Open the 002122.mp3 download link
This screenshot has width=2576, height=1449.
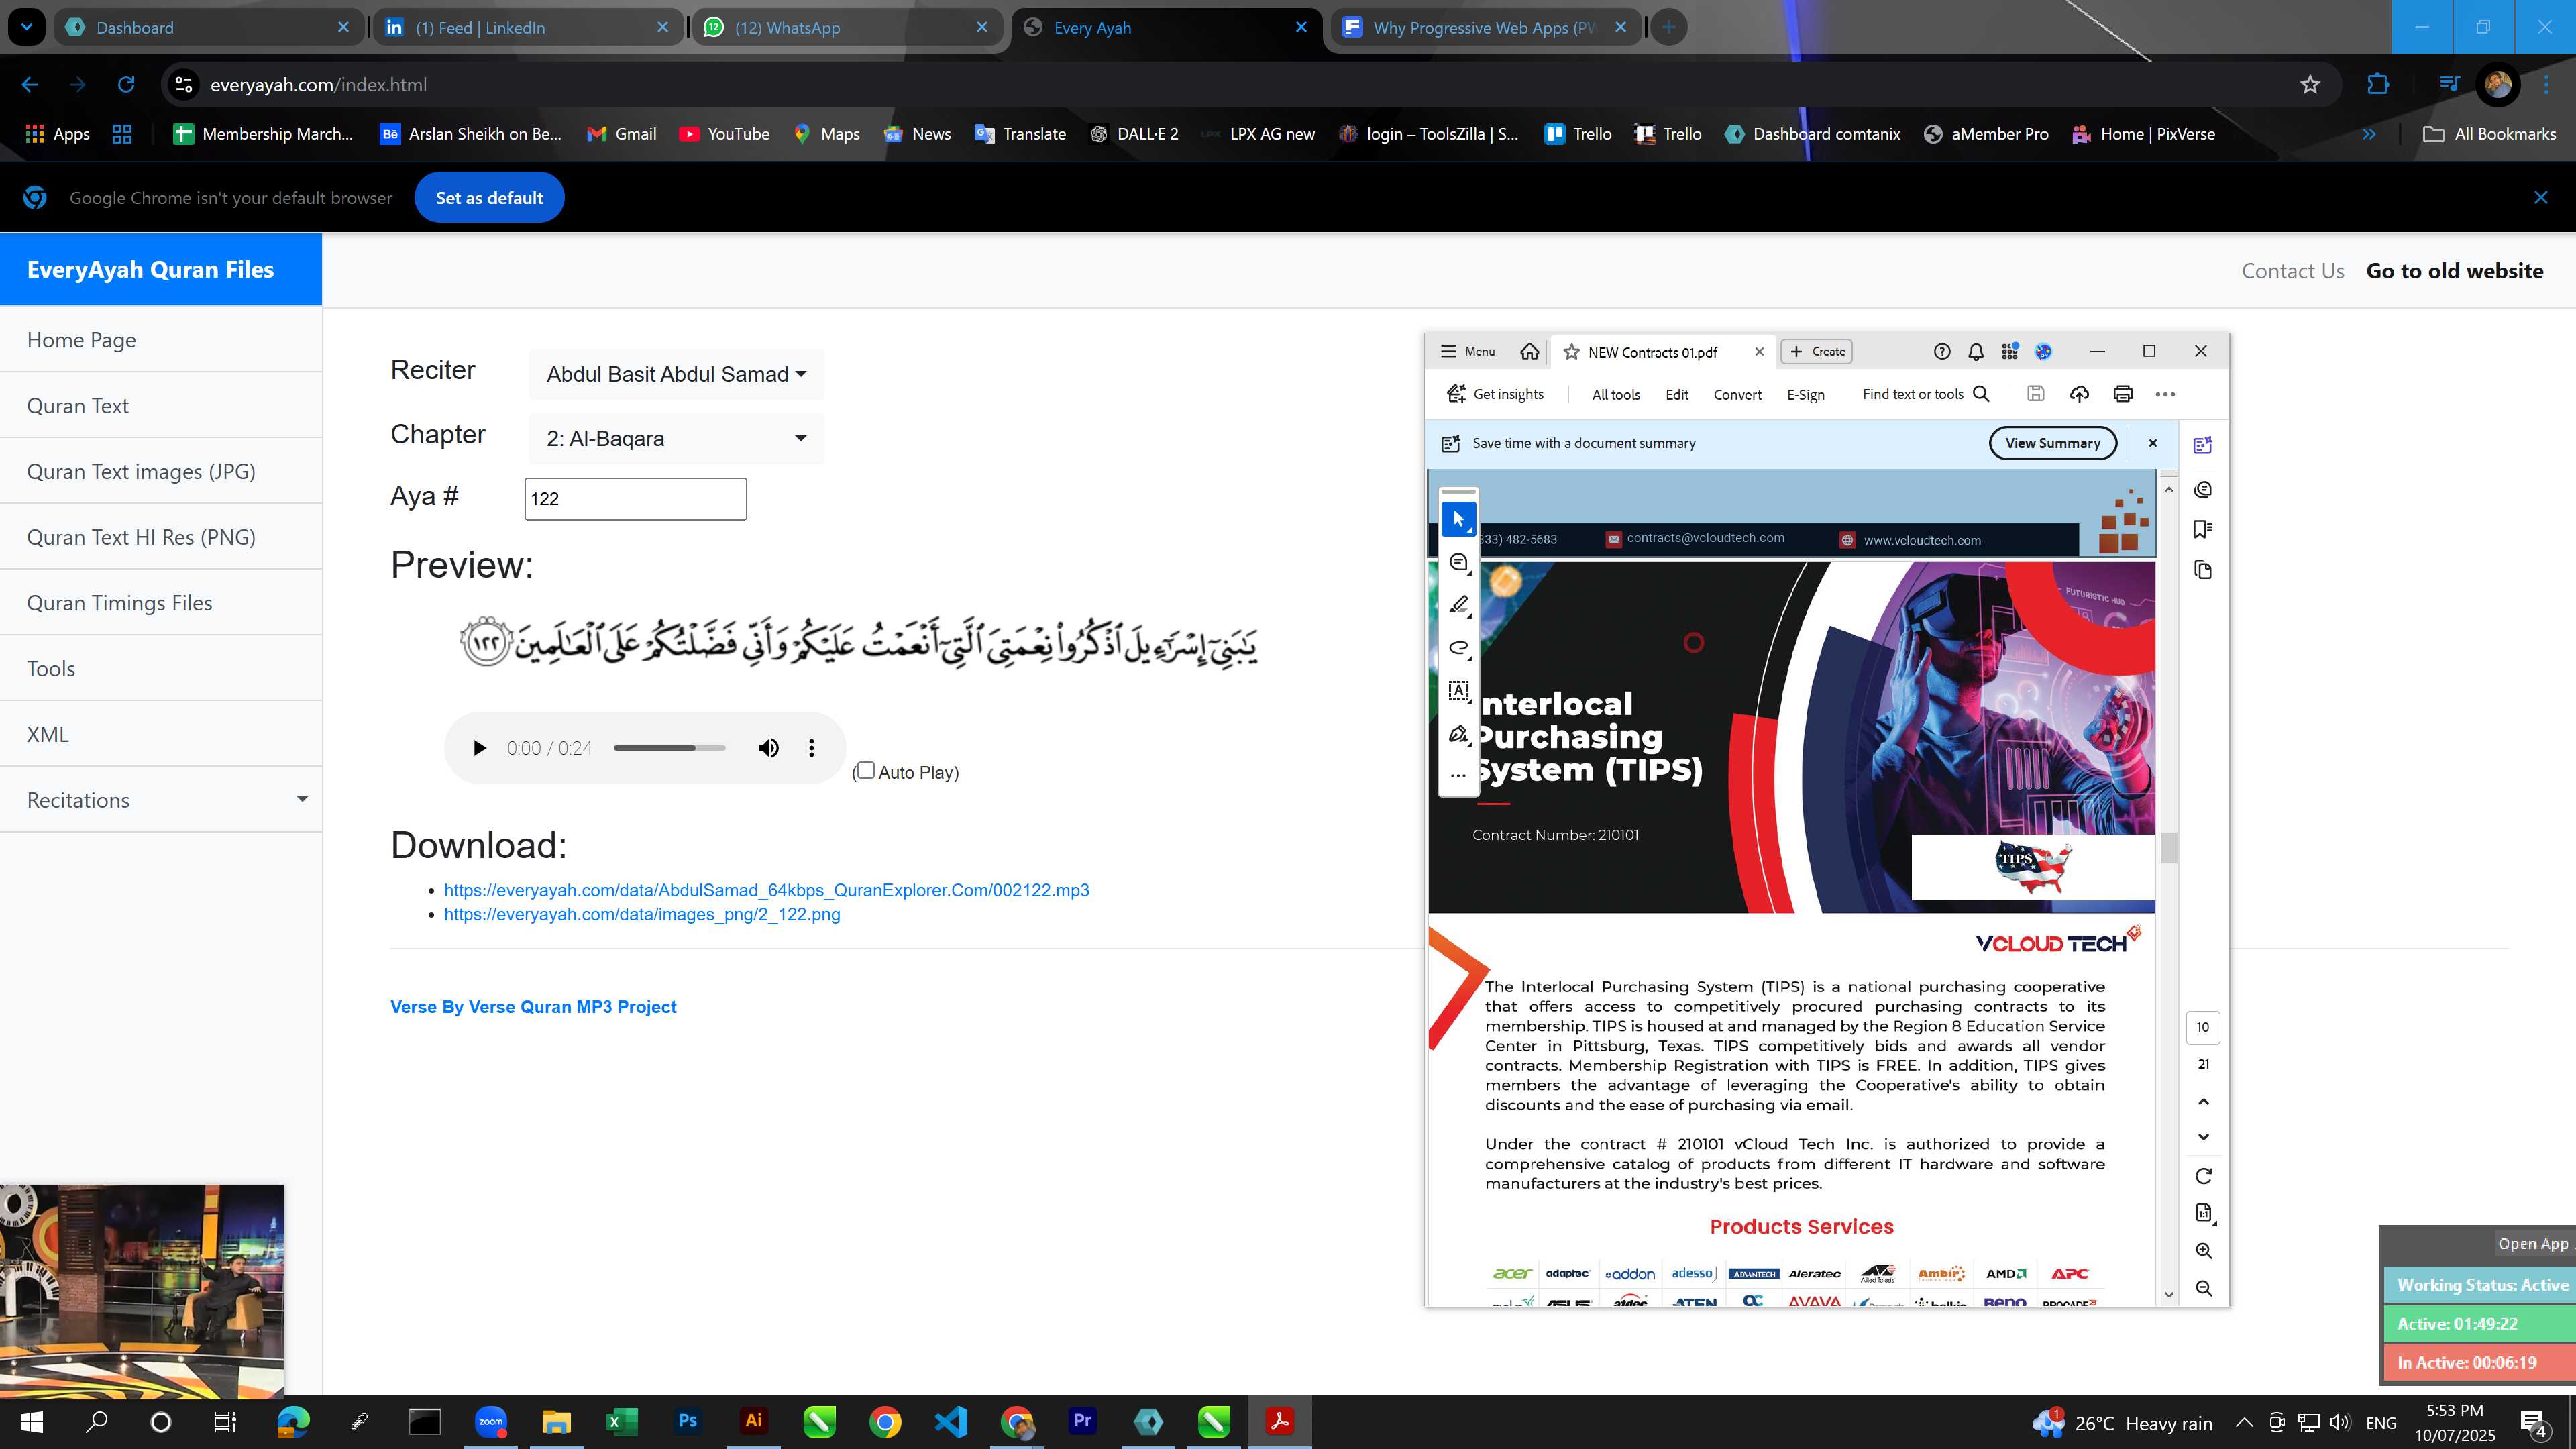(766, 890)
